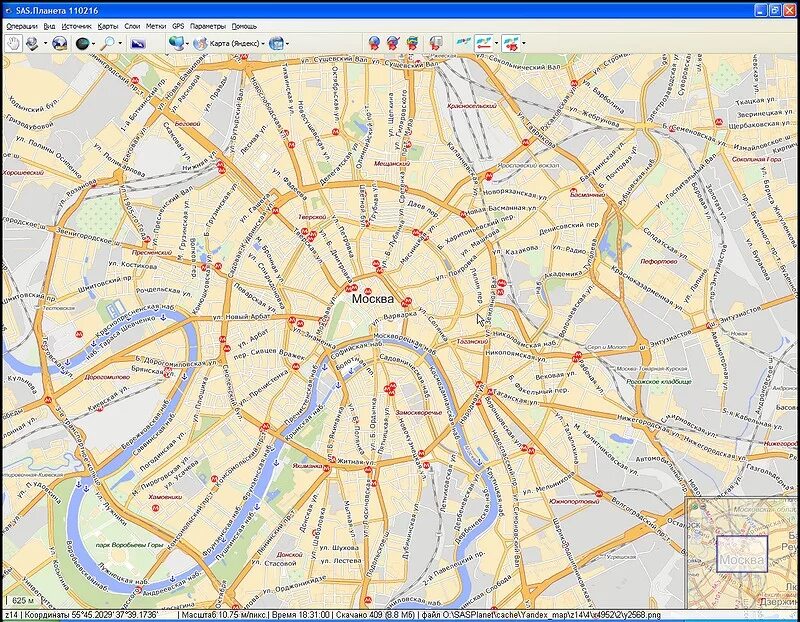Open the distance measuring tool

click(60, 43)
